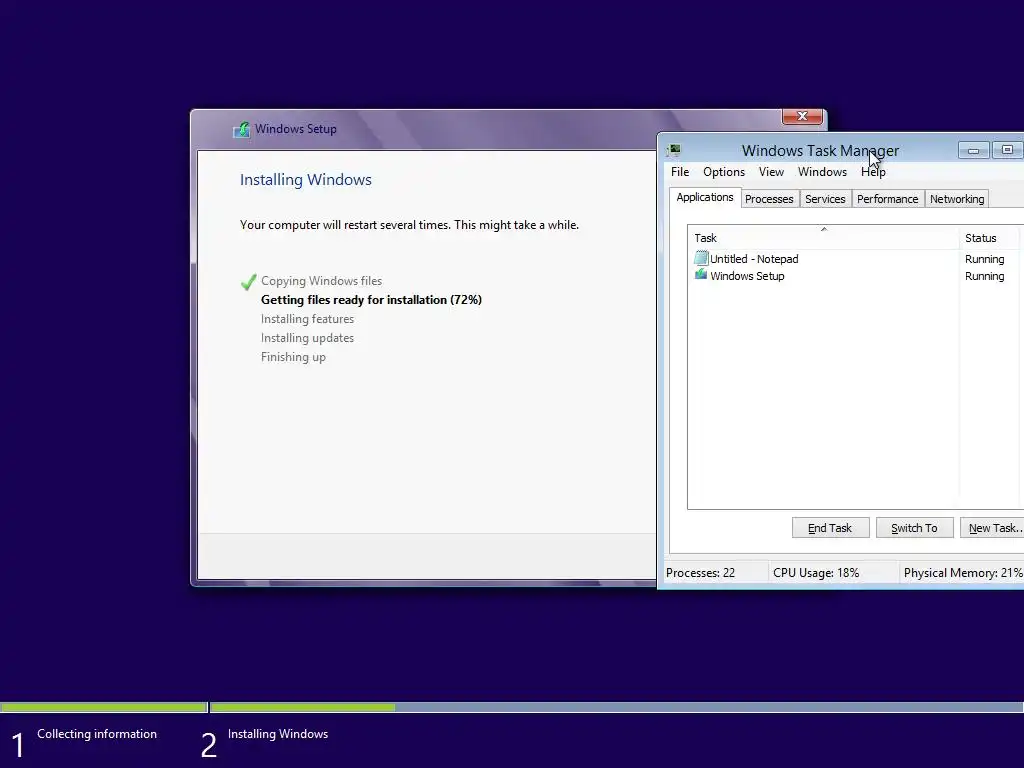Open the View menu
The image size is (1024, 768).
coord(771,172)
